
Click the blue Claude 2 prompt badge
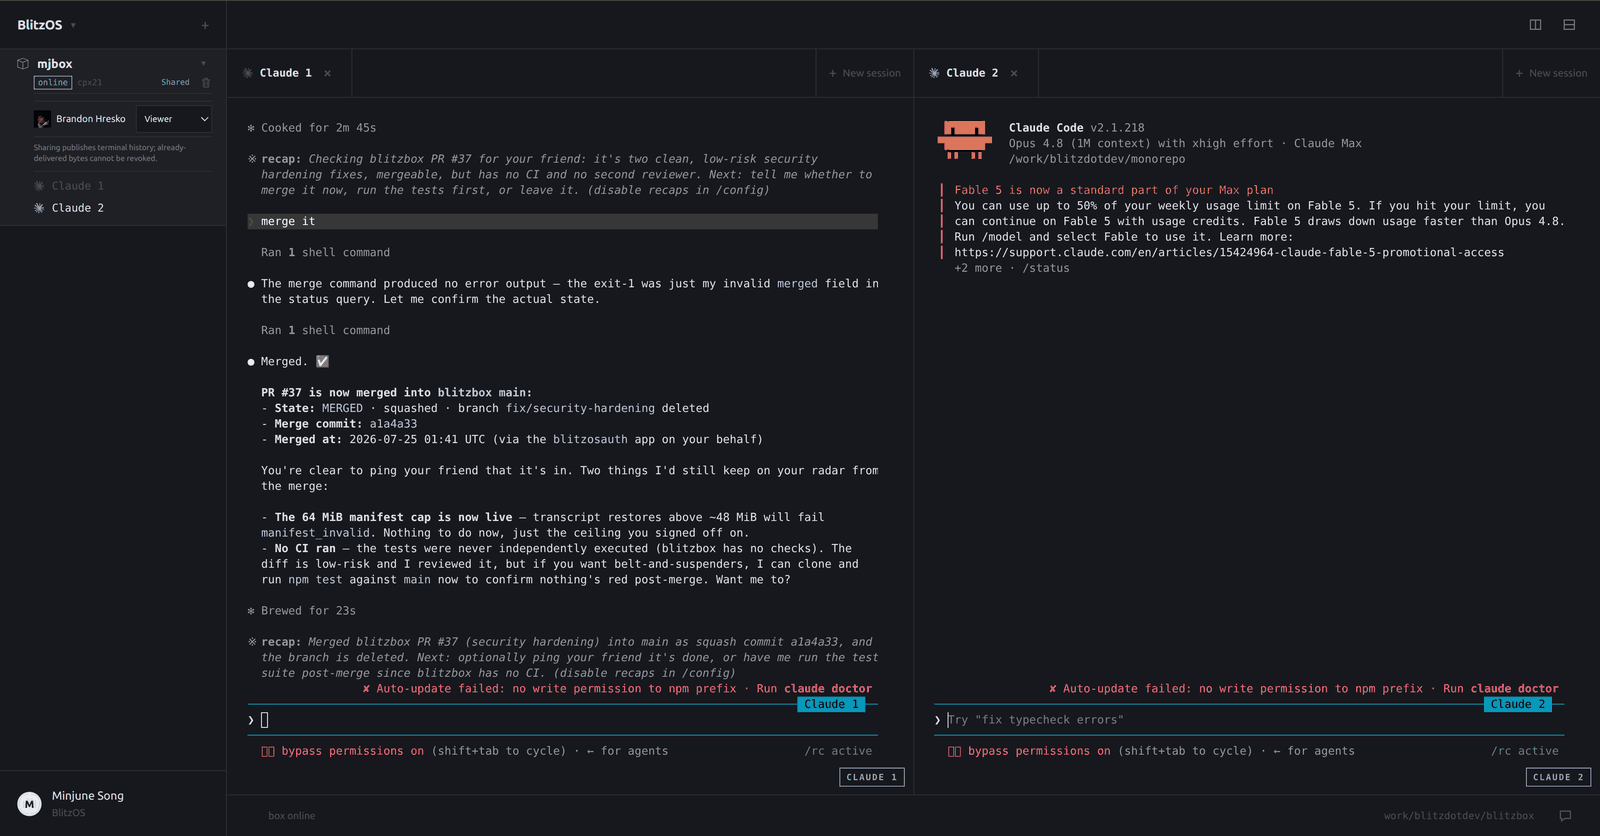pyautogui.click(x=1517, y=704)
